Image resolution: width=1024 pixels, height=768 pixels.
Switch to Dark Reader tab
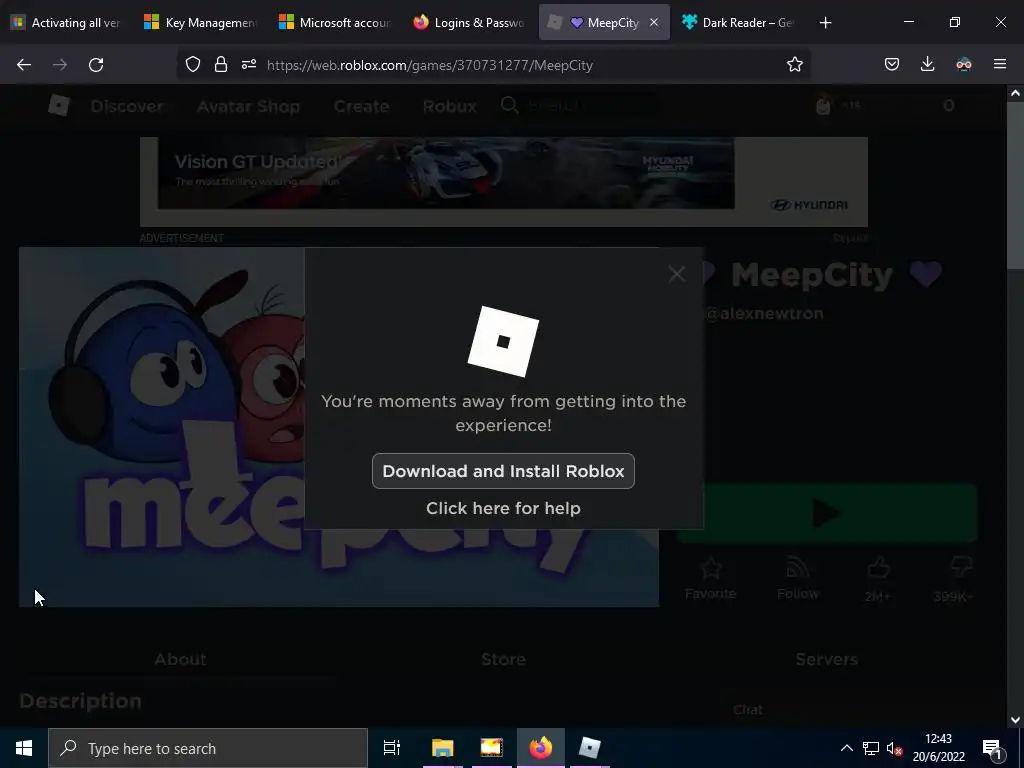coord(738,23)
